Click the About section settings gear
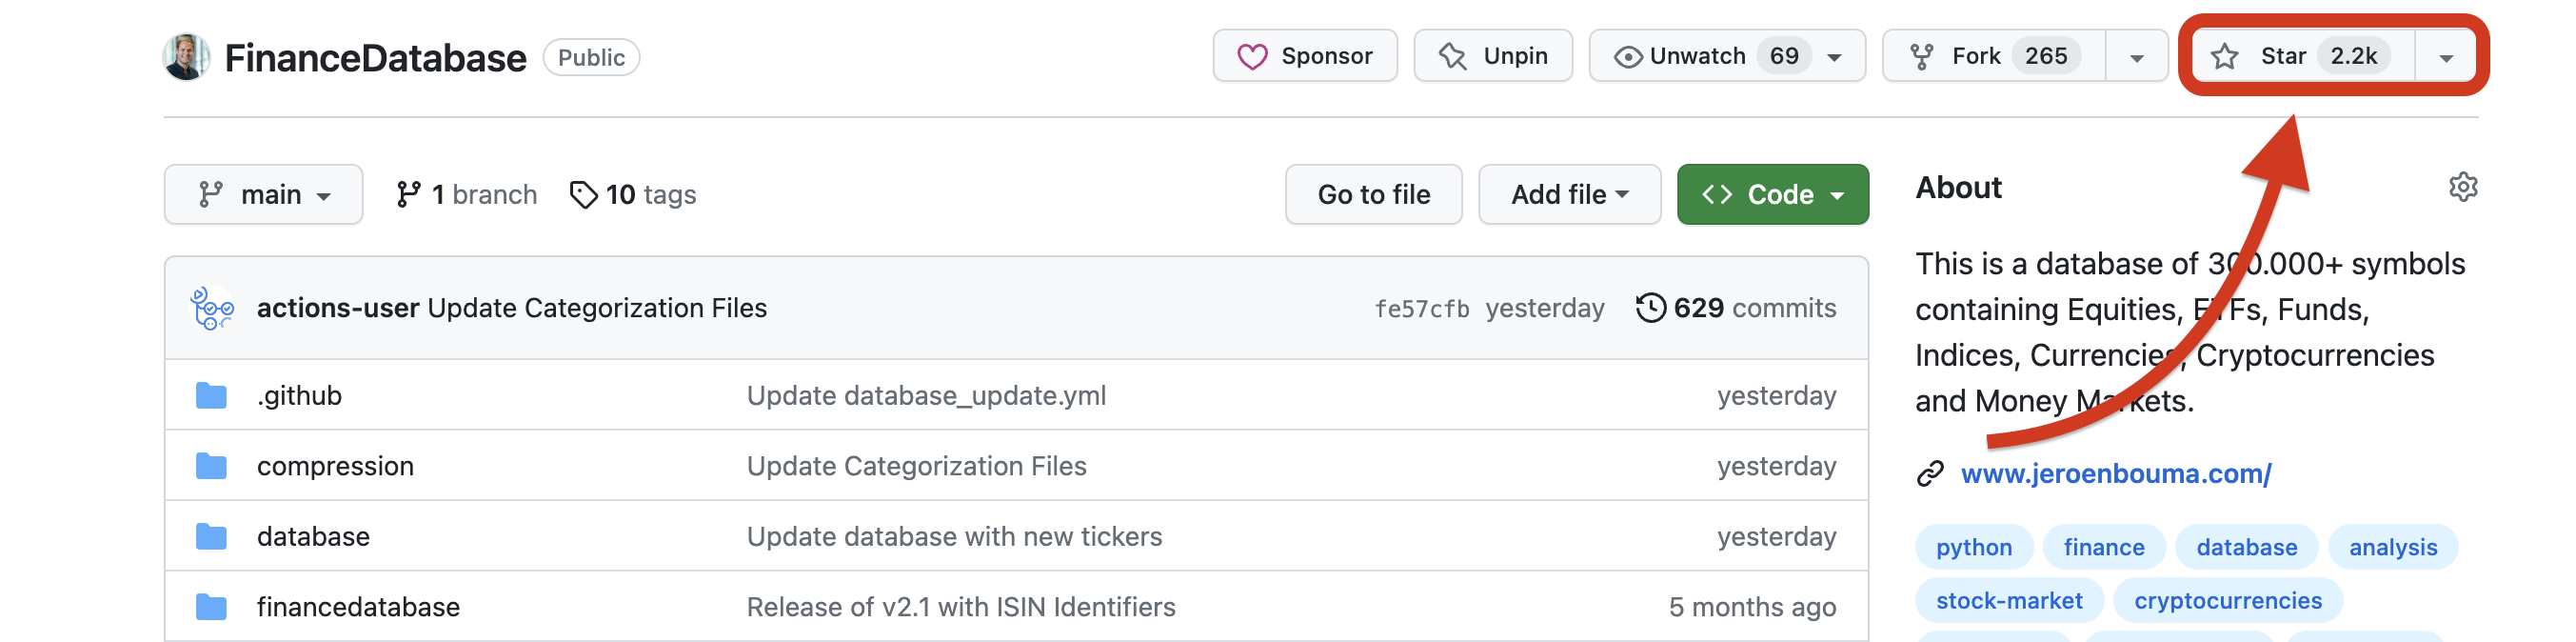Screen dimensions: 2576x642 2462,187
